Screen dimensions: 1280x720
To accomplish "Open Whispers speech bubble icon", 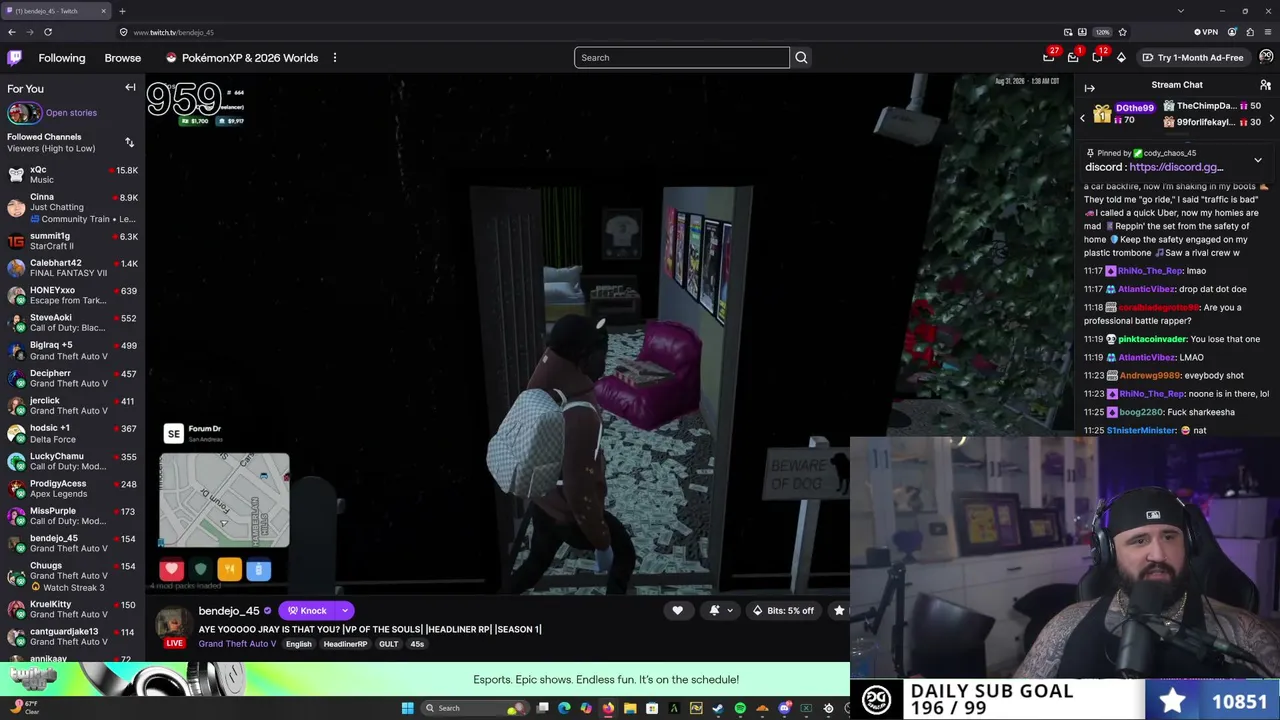I will [1097, 57].
